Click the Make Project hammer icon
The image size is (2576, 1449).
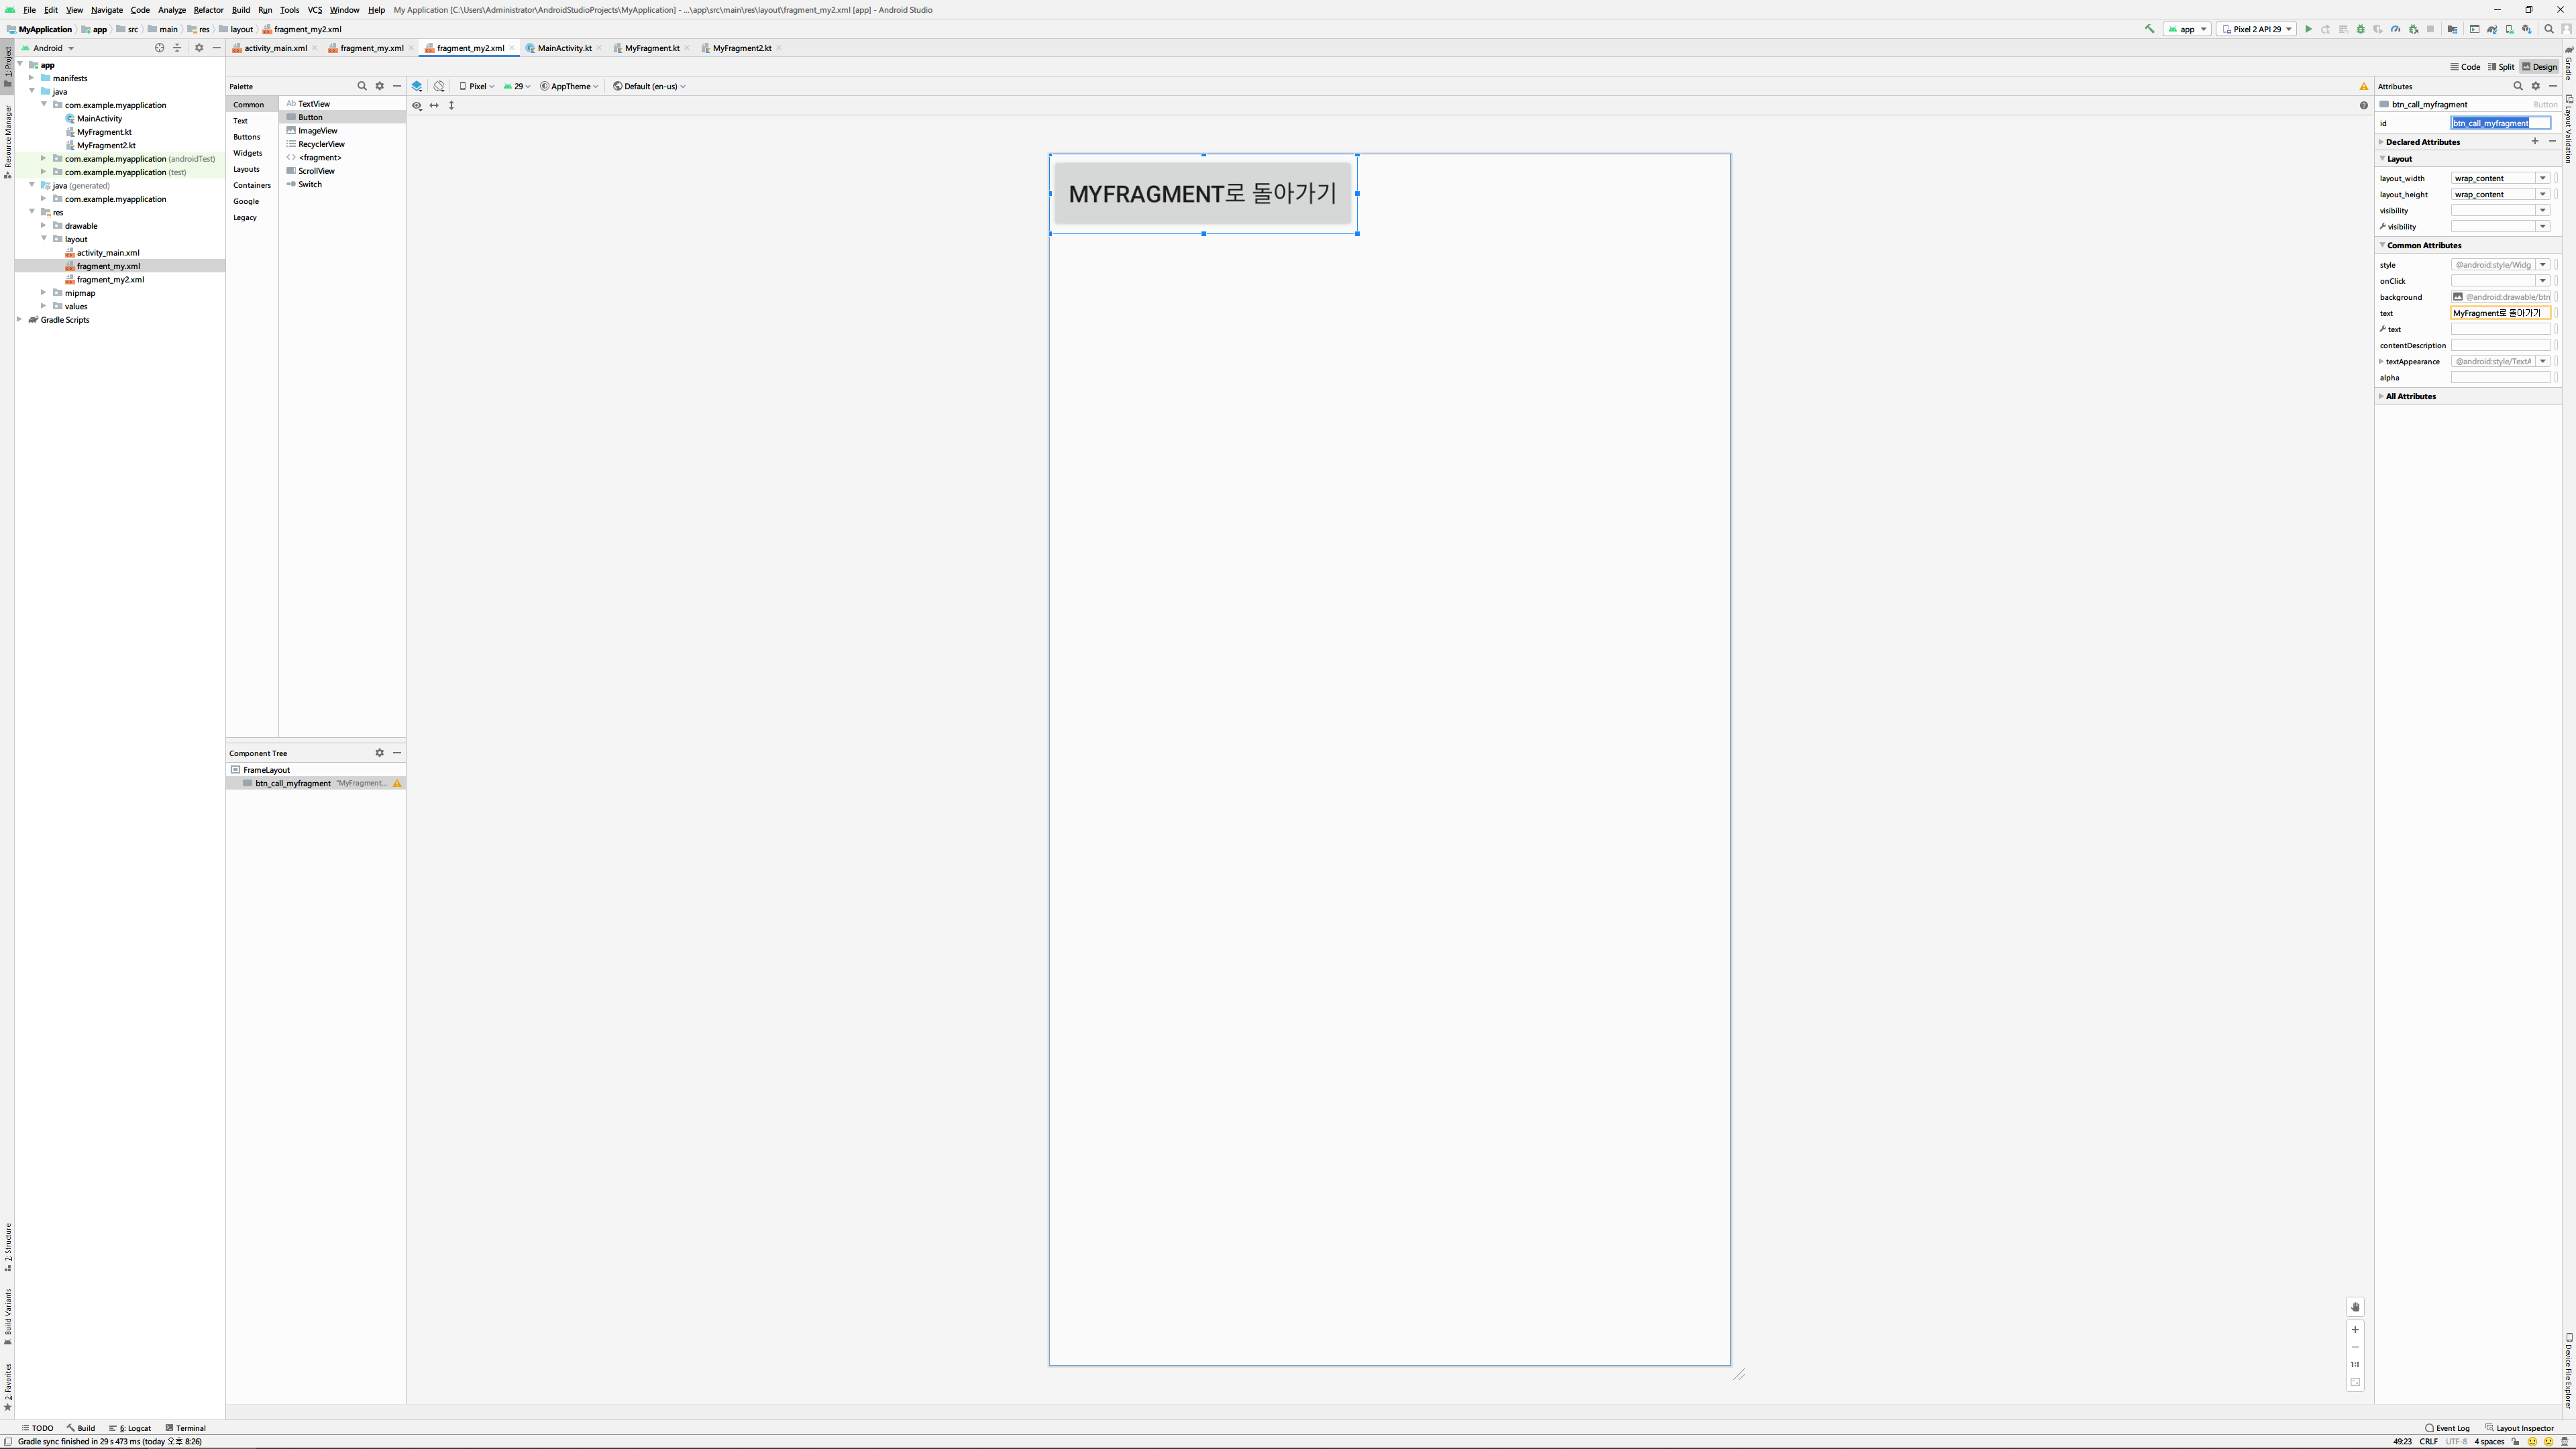2150,29
